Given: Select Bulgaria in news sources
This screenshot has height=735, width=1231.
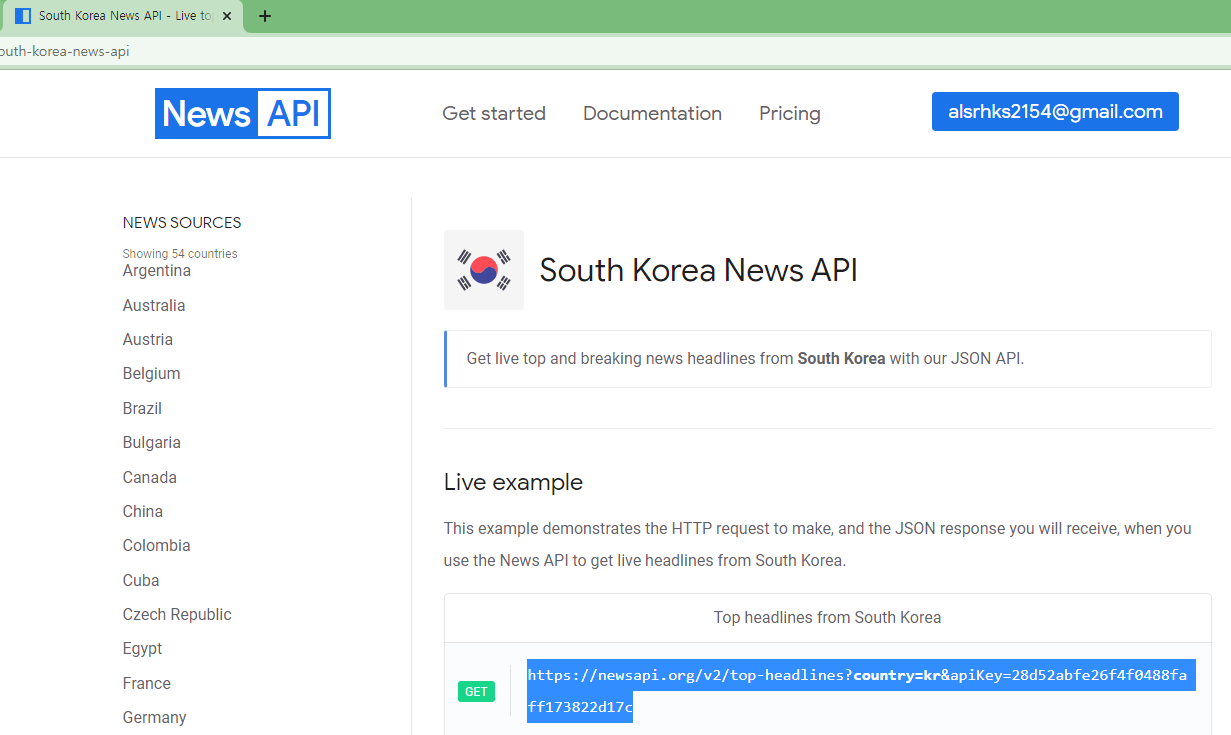Looking at the screenshot, I should (152, 442).
